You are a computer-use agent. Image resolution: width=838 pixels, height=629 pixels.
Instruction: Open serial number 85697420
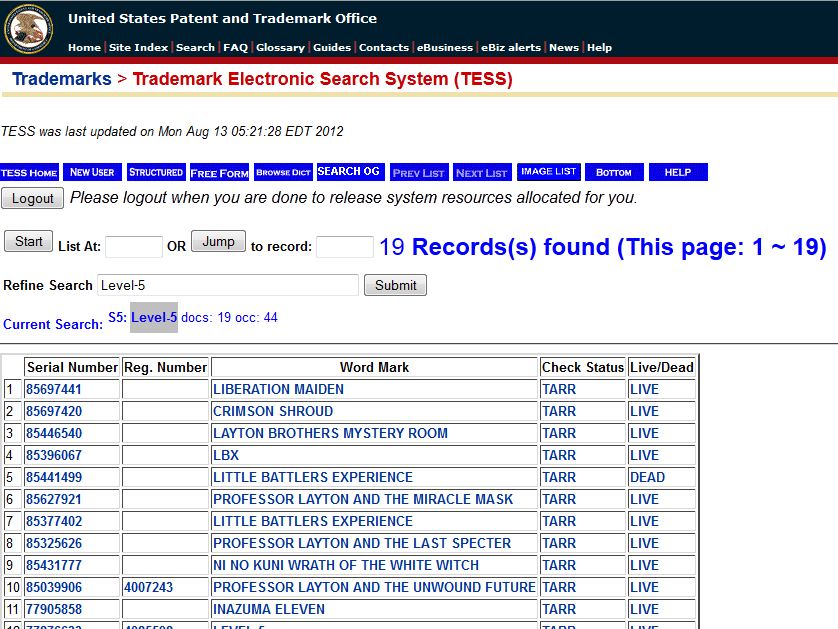tap(54, 411)
